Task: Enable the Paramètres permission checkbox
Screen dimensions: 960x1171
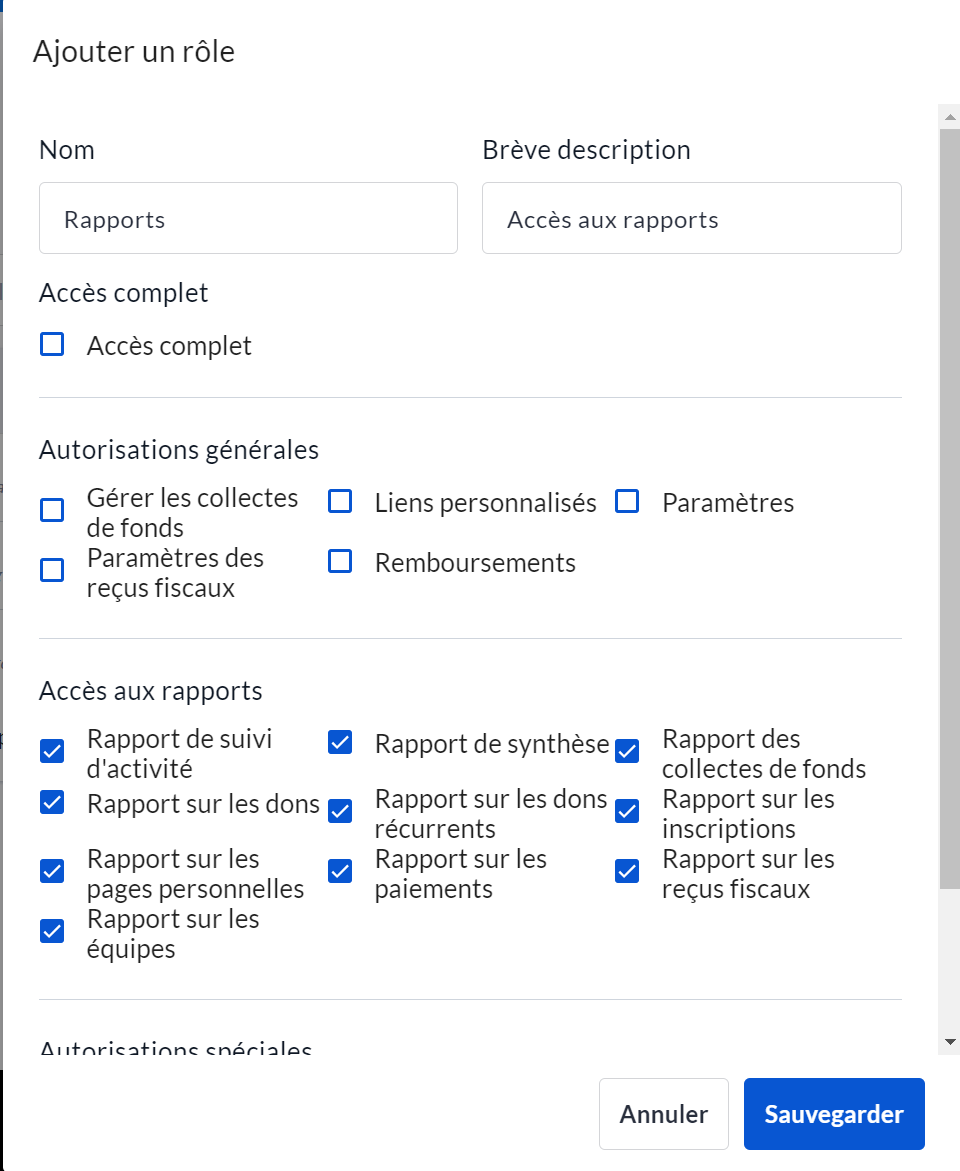Action: (627, 502)
